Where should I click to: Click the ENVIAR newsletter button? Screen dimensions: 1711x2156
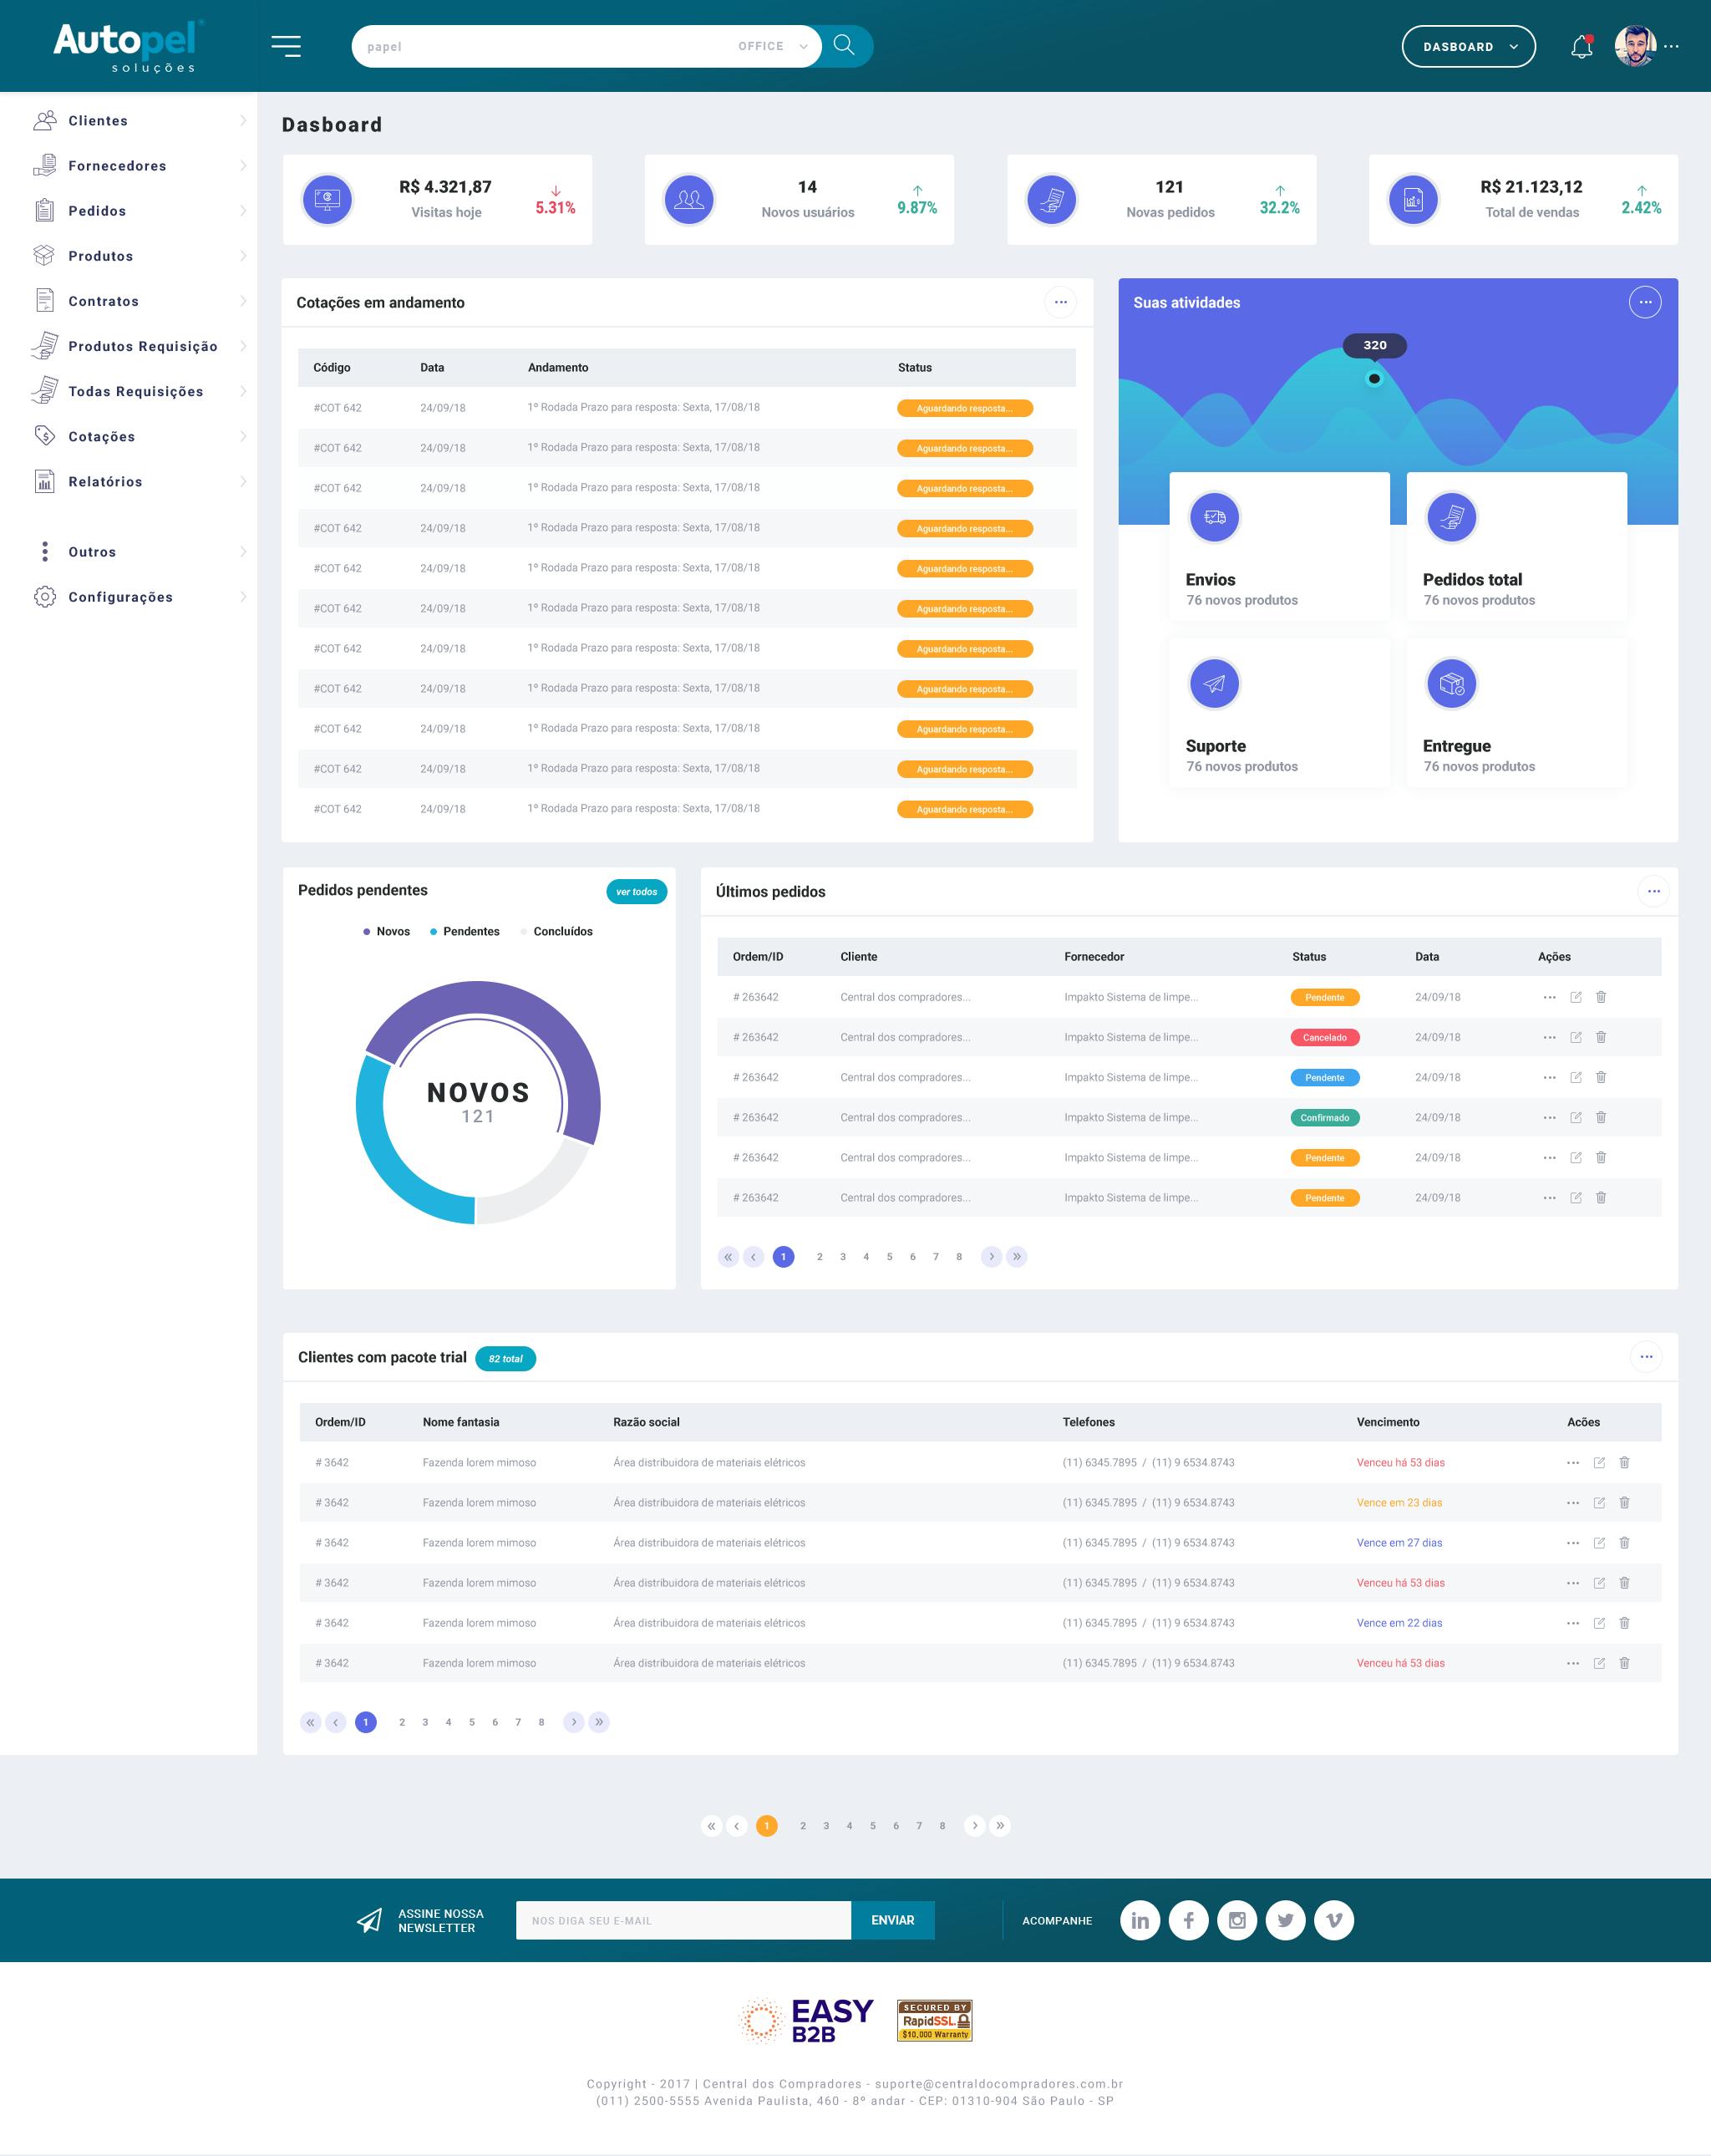tap(892, 1919)
